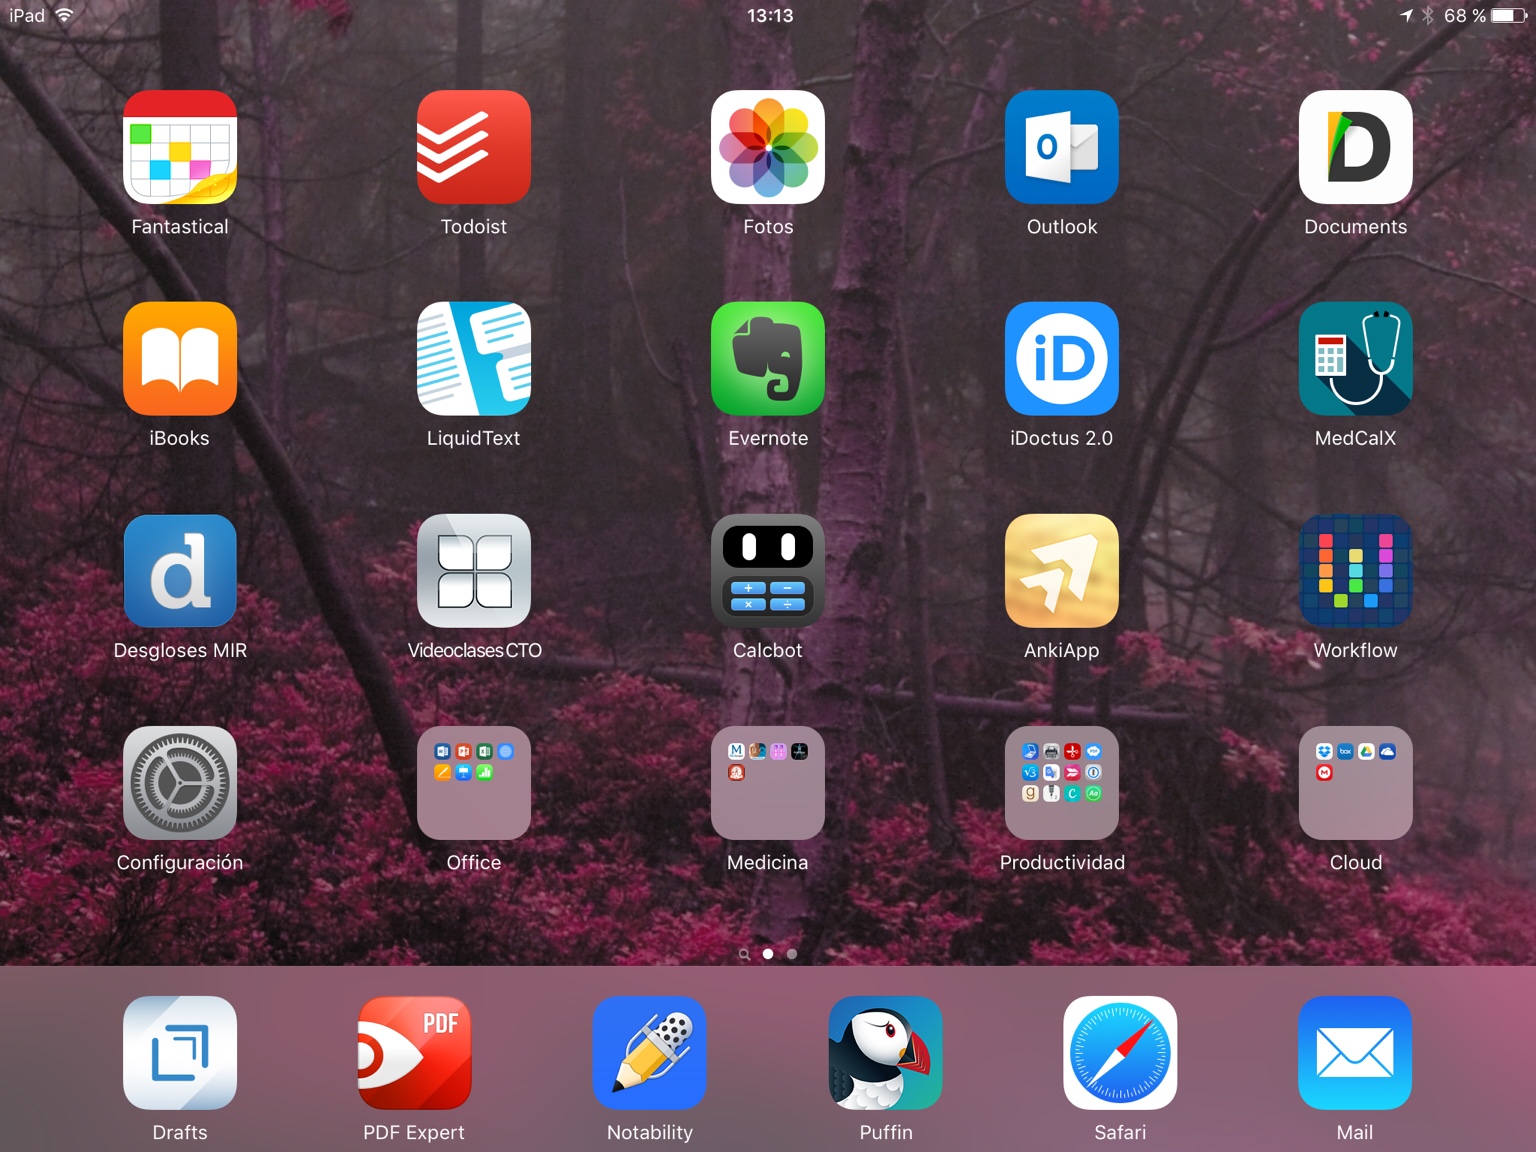1536x1152 pixels.
Task: Launch Todoist
Action: click(474, 147)
